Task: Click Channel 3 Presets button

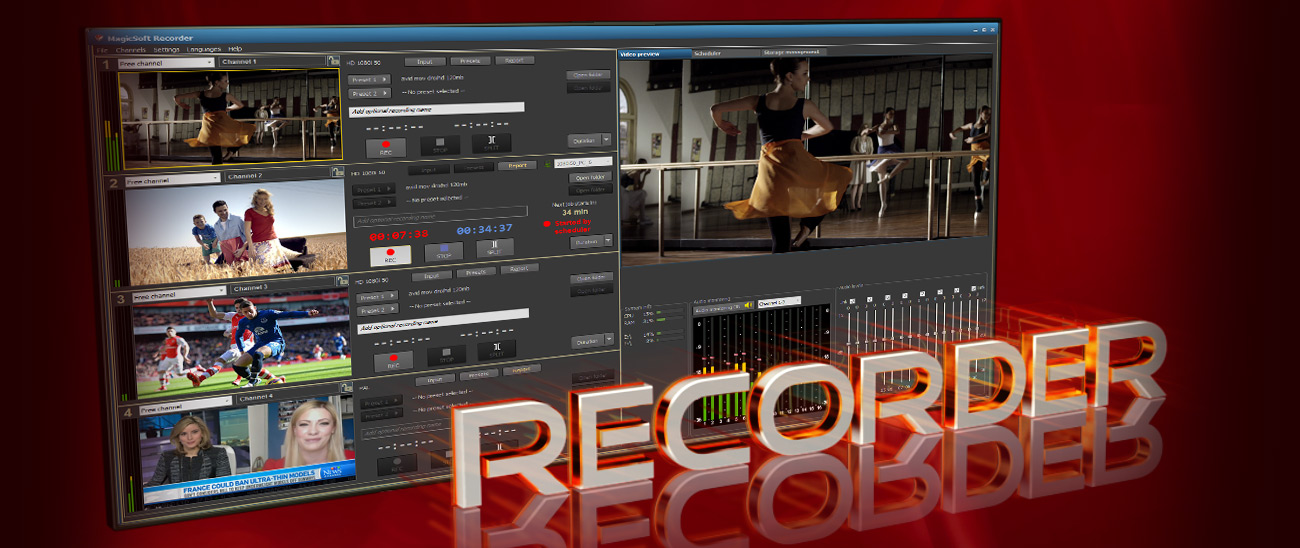Action: pos(476,272)
